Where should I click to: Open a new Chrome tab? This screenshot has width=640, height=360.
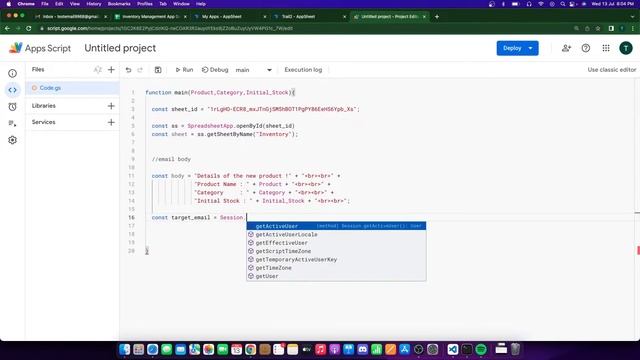(x=437, y=17)
